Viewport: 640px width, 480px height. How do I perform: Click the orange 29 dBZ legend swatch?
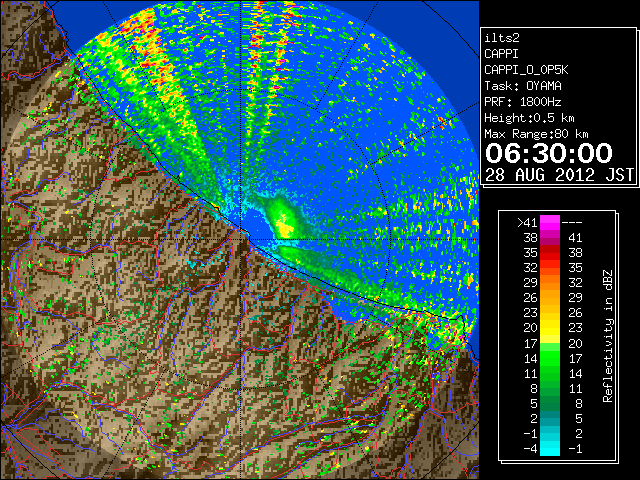coord(550,282)
